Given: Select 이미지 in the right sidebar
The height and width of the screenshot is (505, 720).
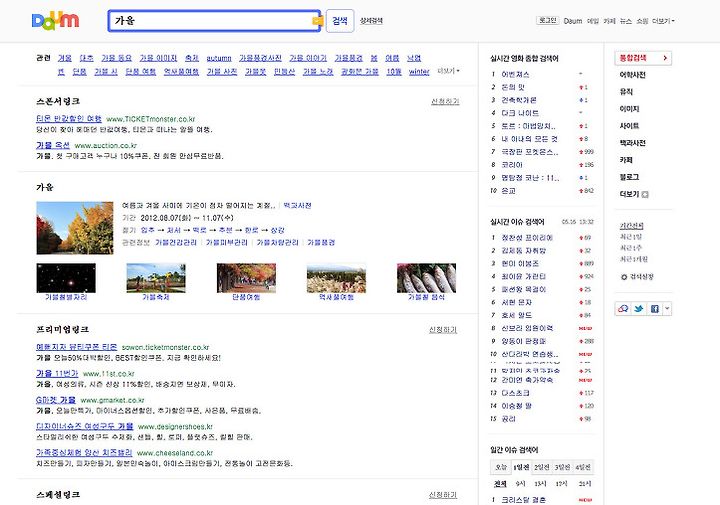Looking at the screenshot, I should (x=629, y=109).
